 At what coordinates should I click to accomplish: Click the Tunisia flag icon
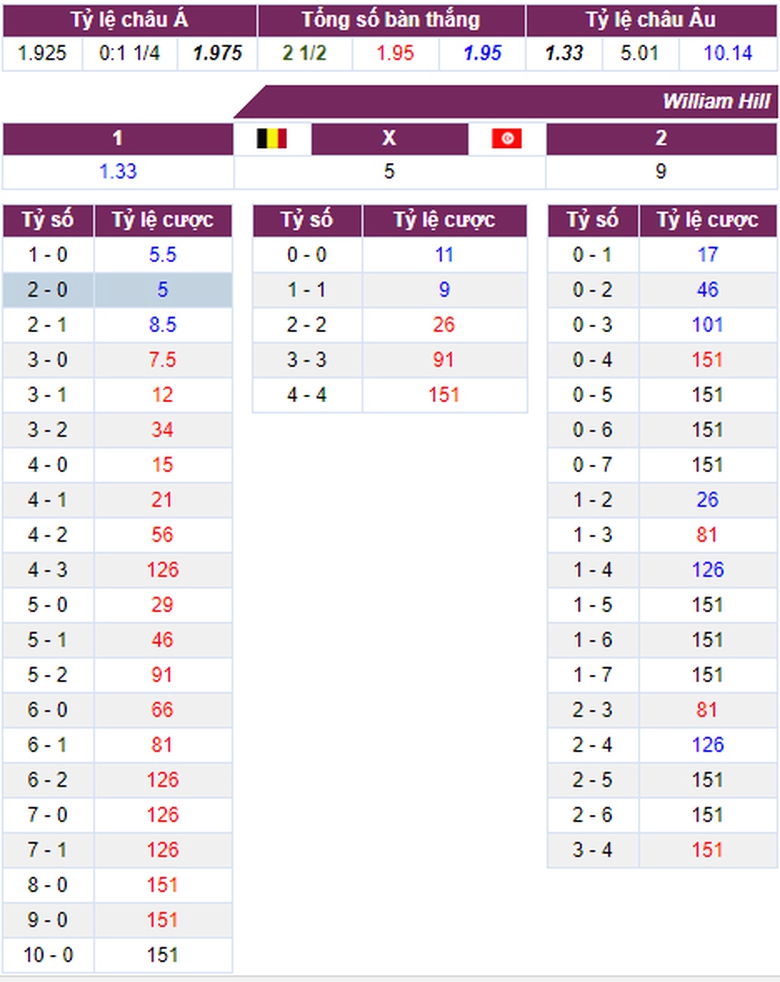507,138
